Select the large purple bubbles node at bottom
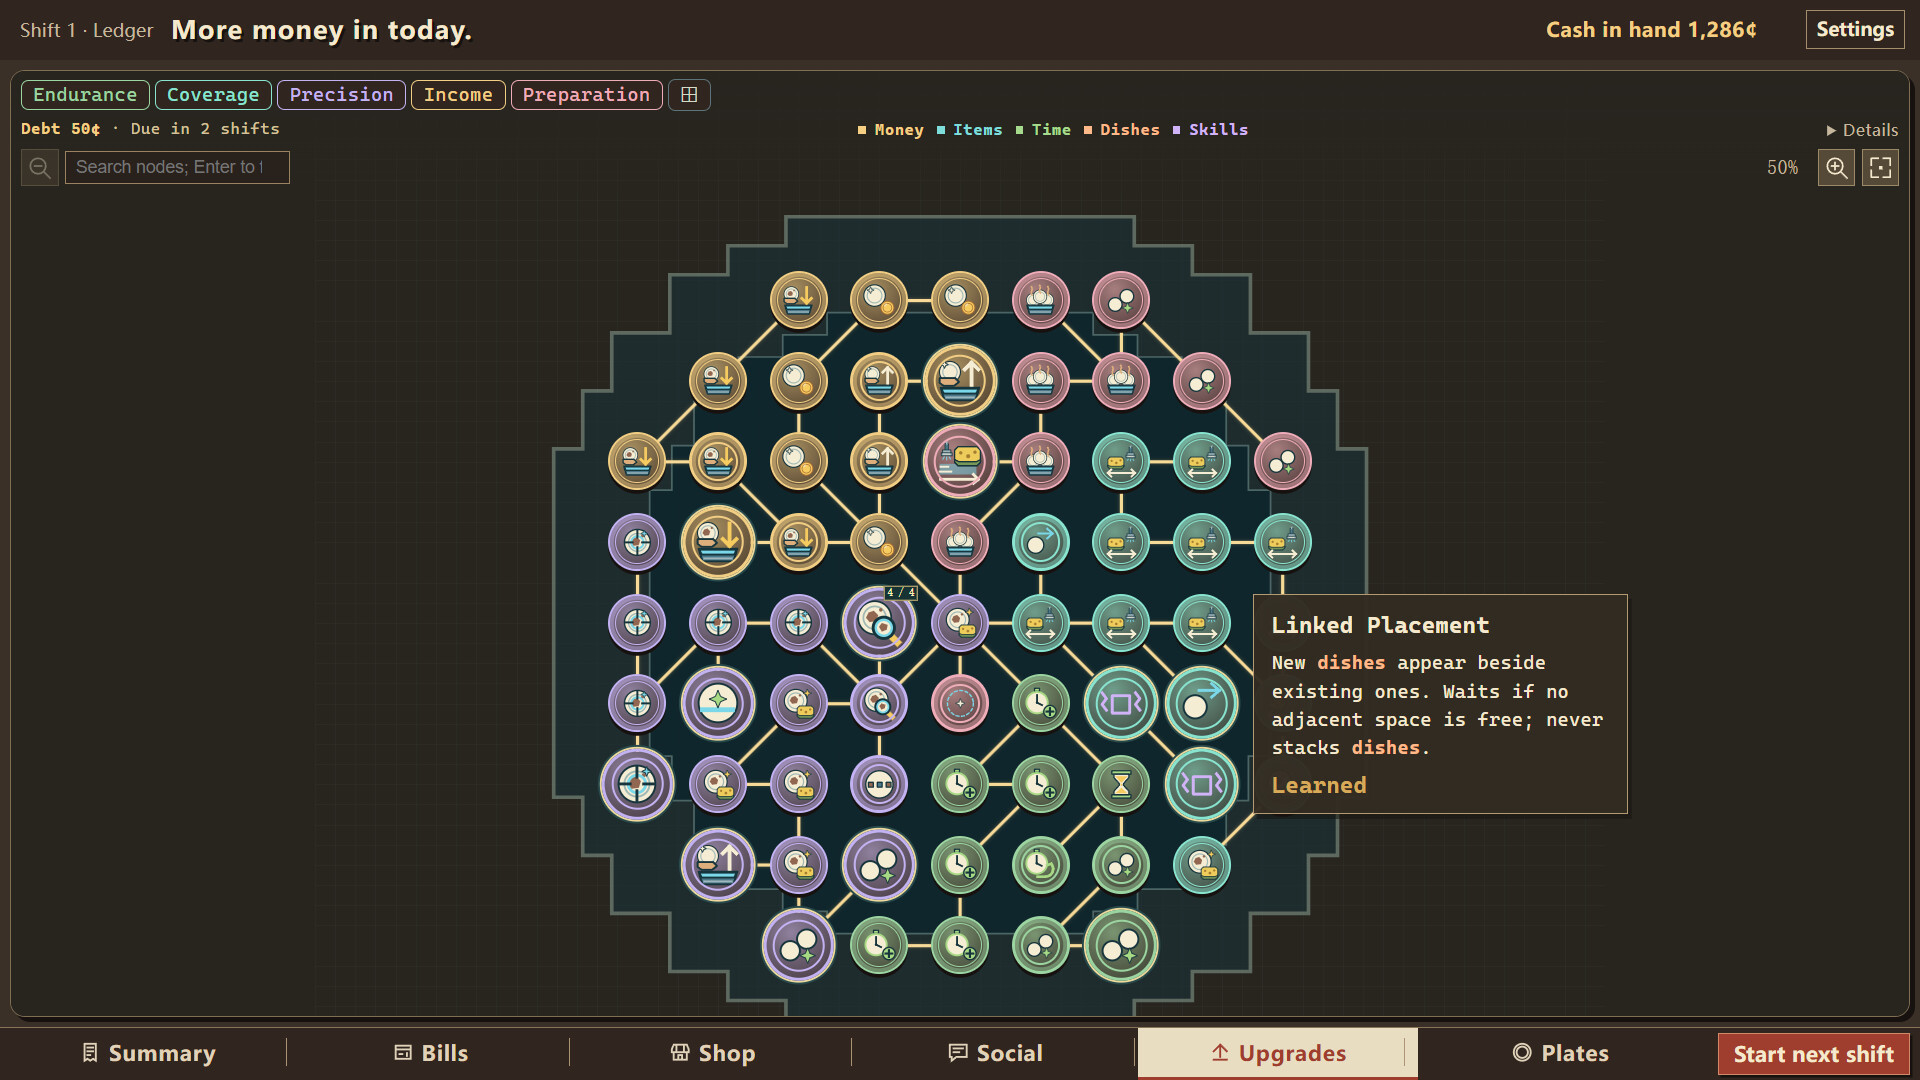 [798, 945]
